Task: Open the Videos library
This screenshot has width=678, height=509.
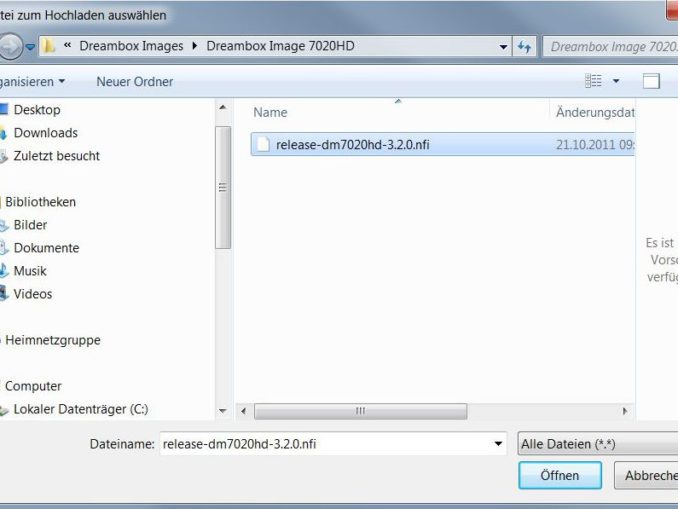Action: 32,294
